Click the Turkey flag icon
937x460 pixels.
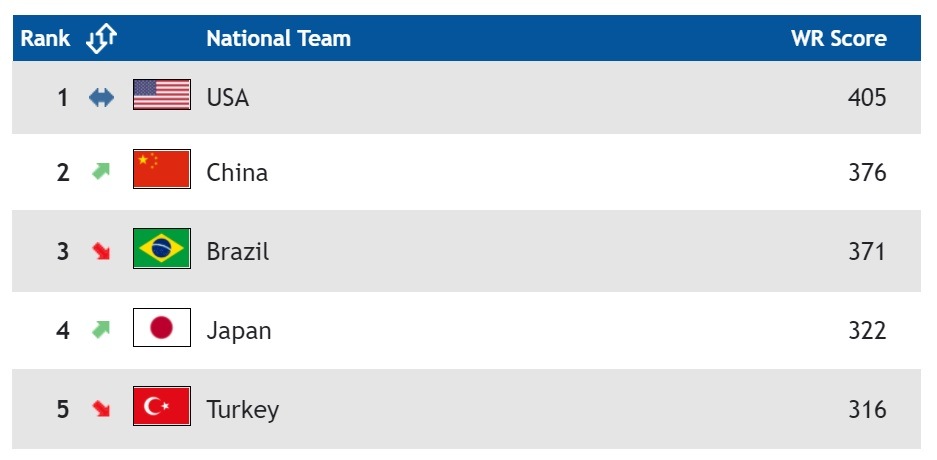161,406
